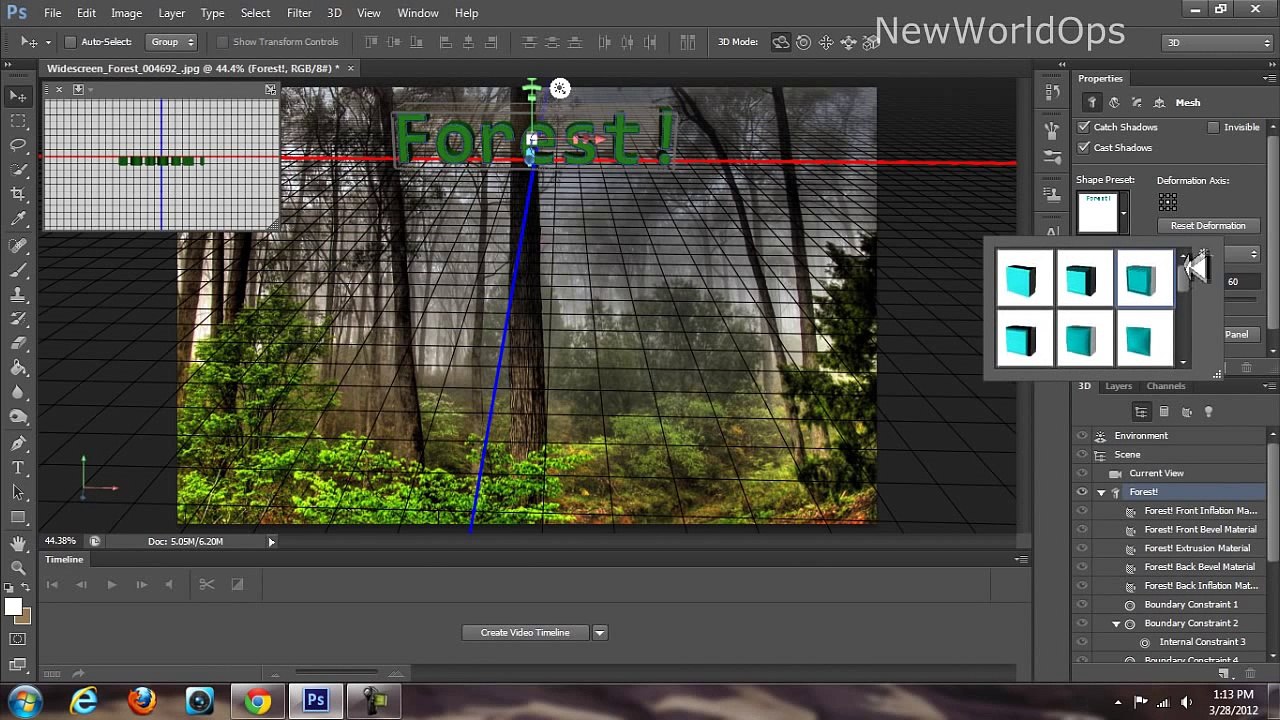Hide the Forest! mesh
This screenshot has width=1280, height=720.
pos(1082,492)
